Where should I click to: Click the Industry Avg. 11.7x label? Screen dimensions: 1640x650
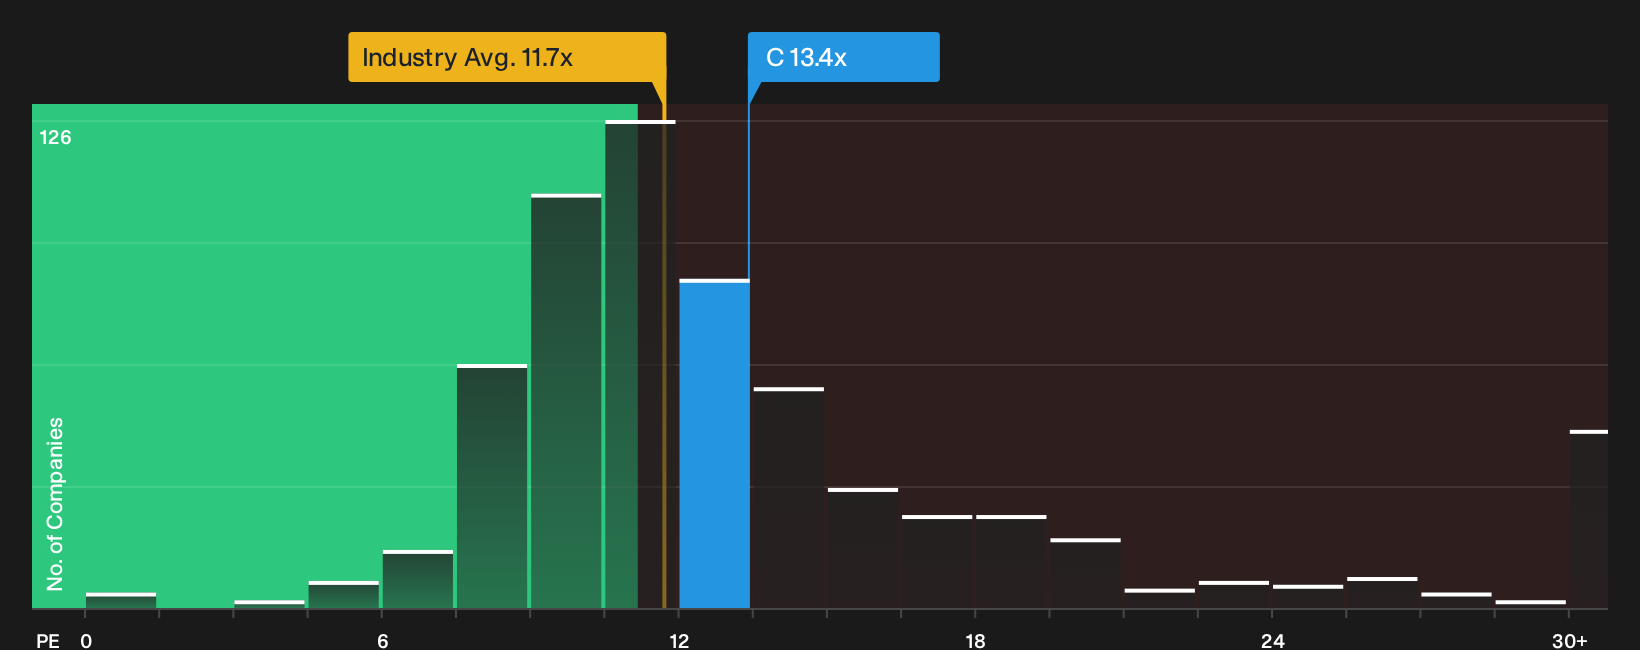[x=507, y=57]
